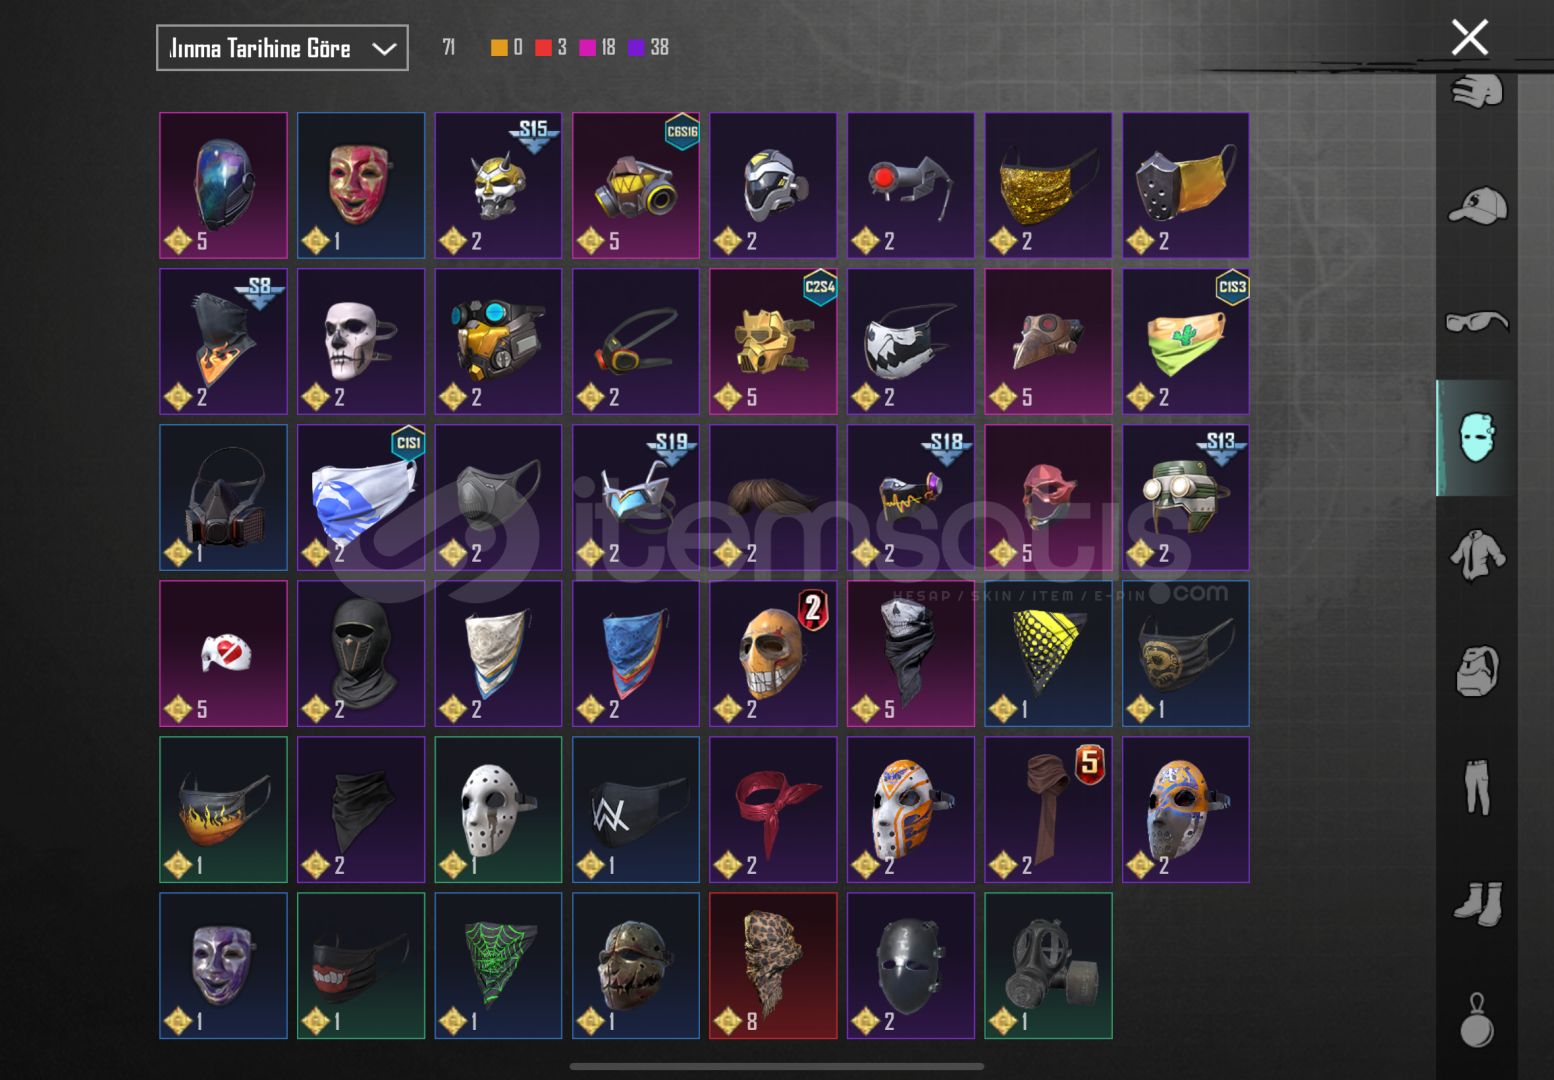Filter by purple rarity count 38
Screen dimensions: 1554x1080
(x=648, y=47)
